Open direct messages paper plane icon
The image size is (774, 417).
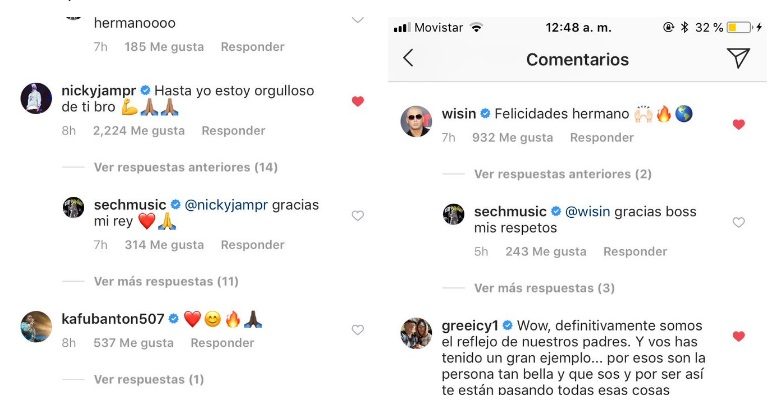[738, 59]
